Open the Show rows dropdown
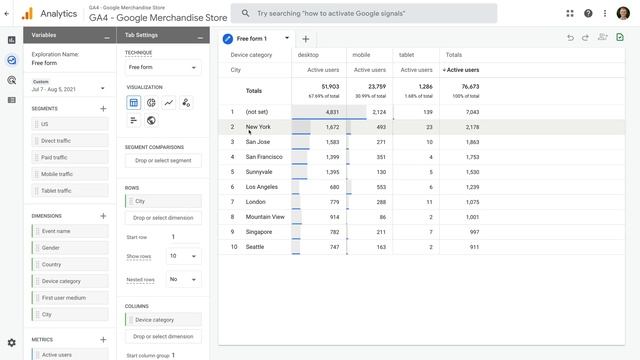 (183, 256)
